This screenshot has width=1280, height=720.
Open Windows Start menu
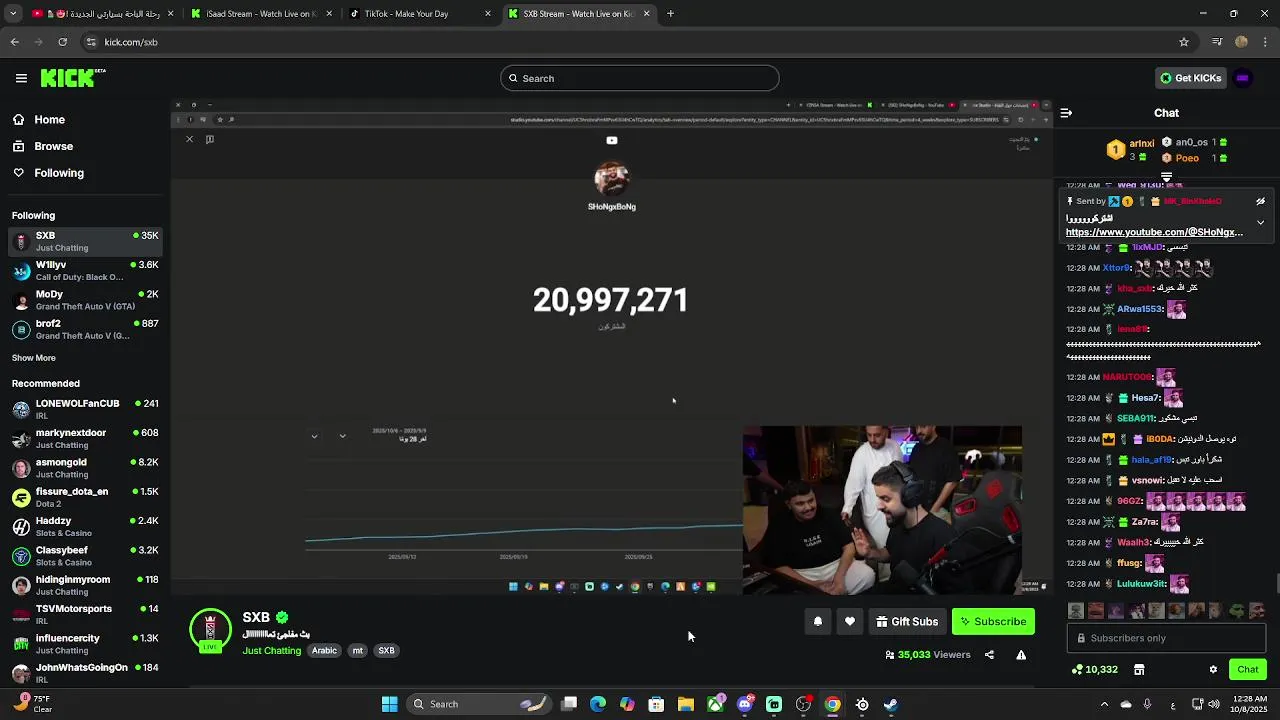tap(389, 704)
